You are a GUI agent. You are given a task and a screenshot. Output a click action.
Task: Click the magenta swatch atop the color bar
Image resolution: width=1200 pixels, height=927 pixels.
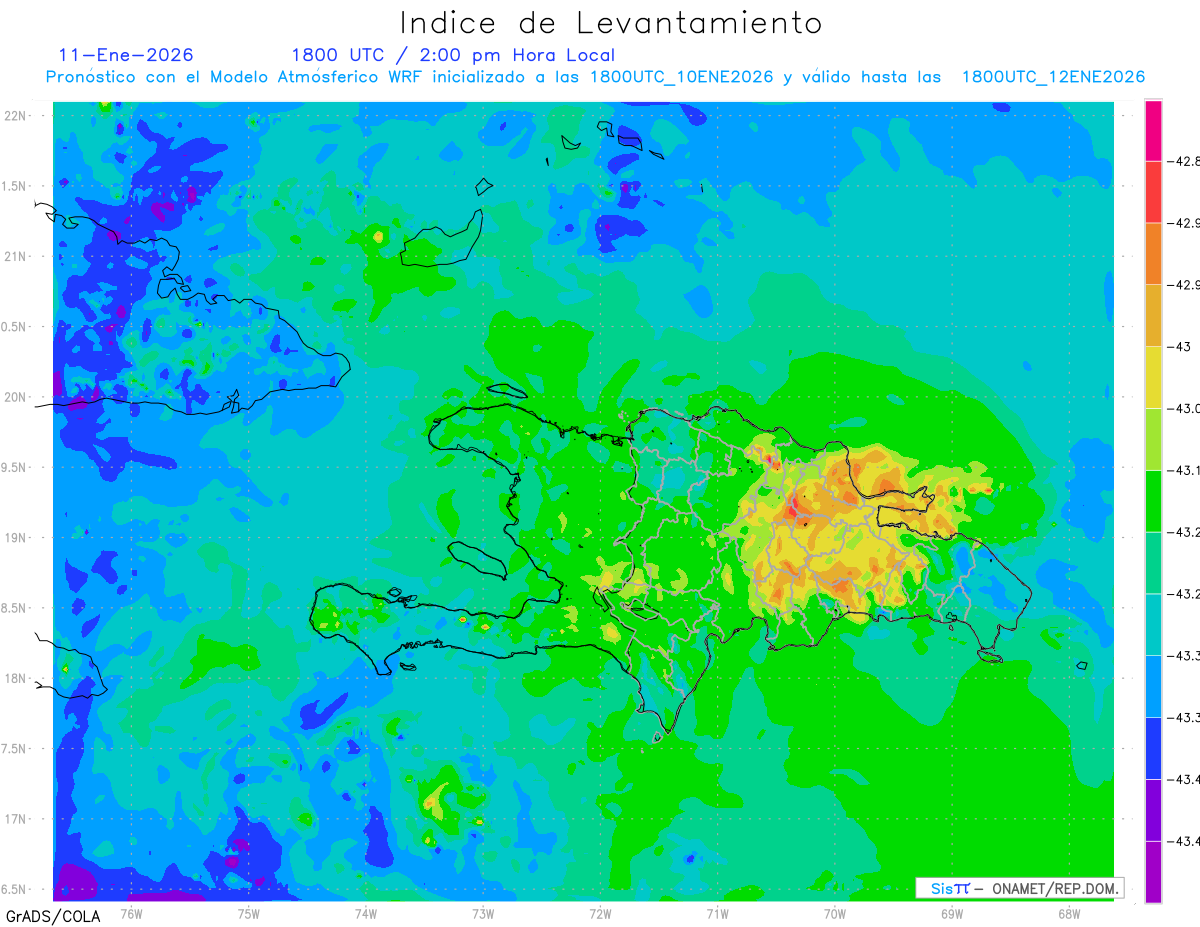(1153, 130)
